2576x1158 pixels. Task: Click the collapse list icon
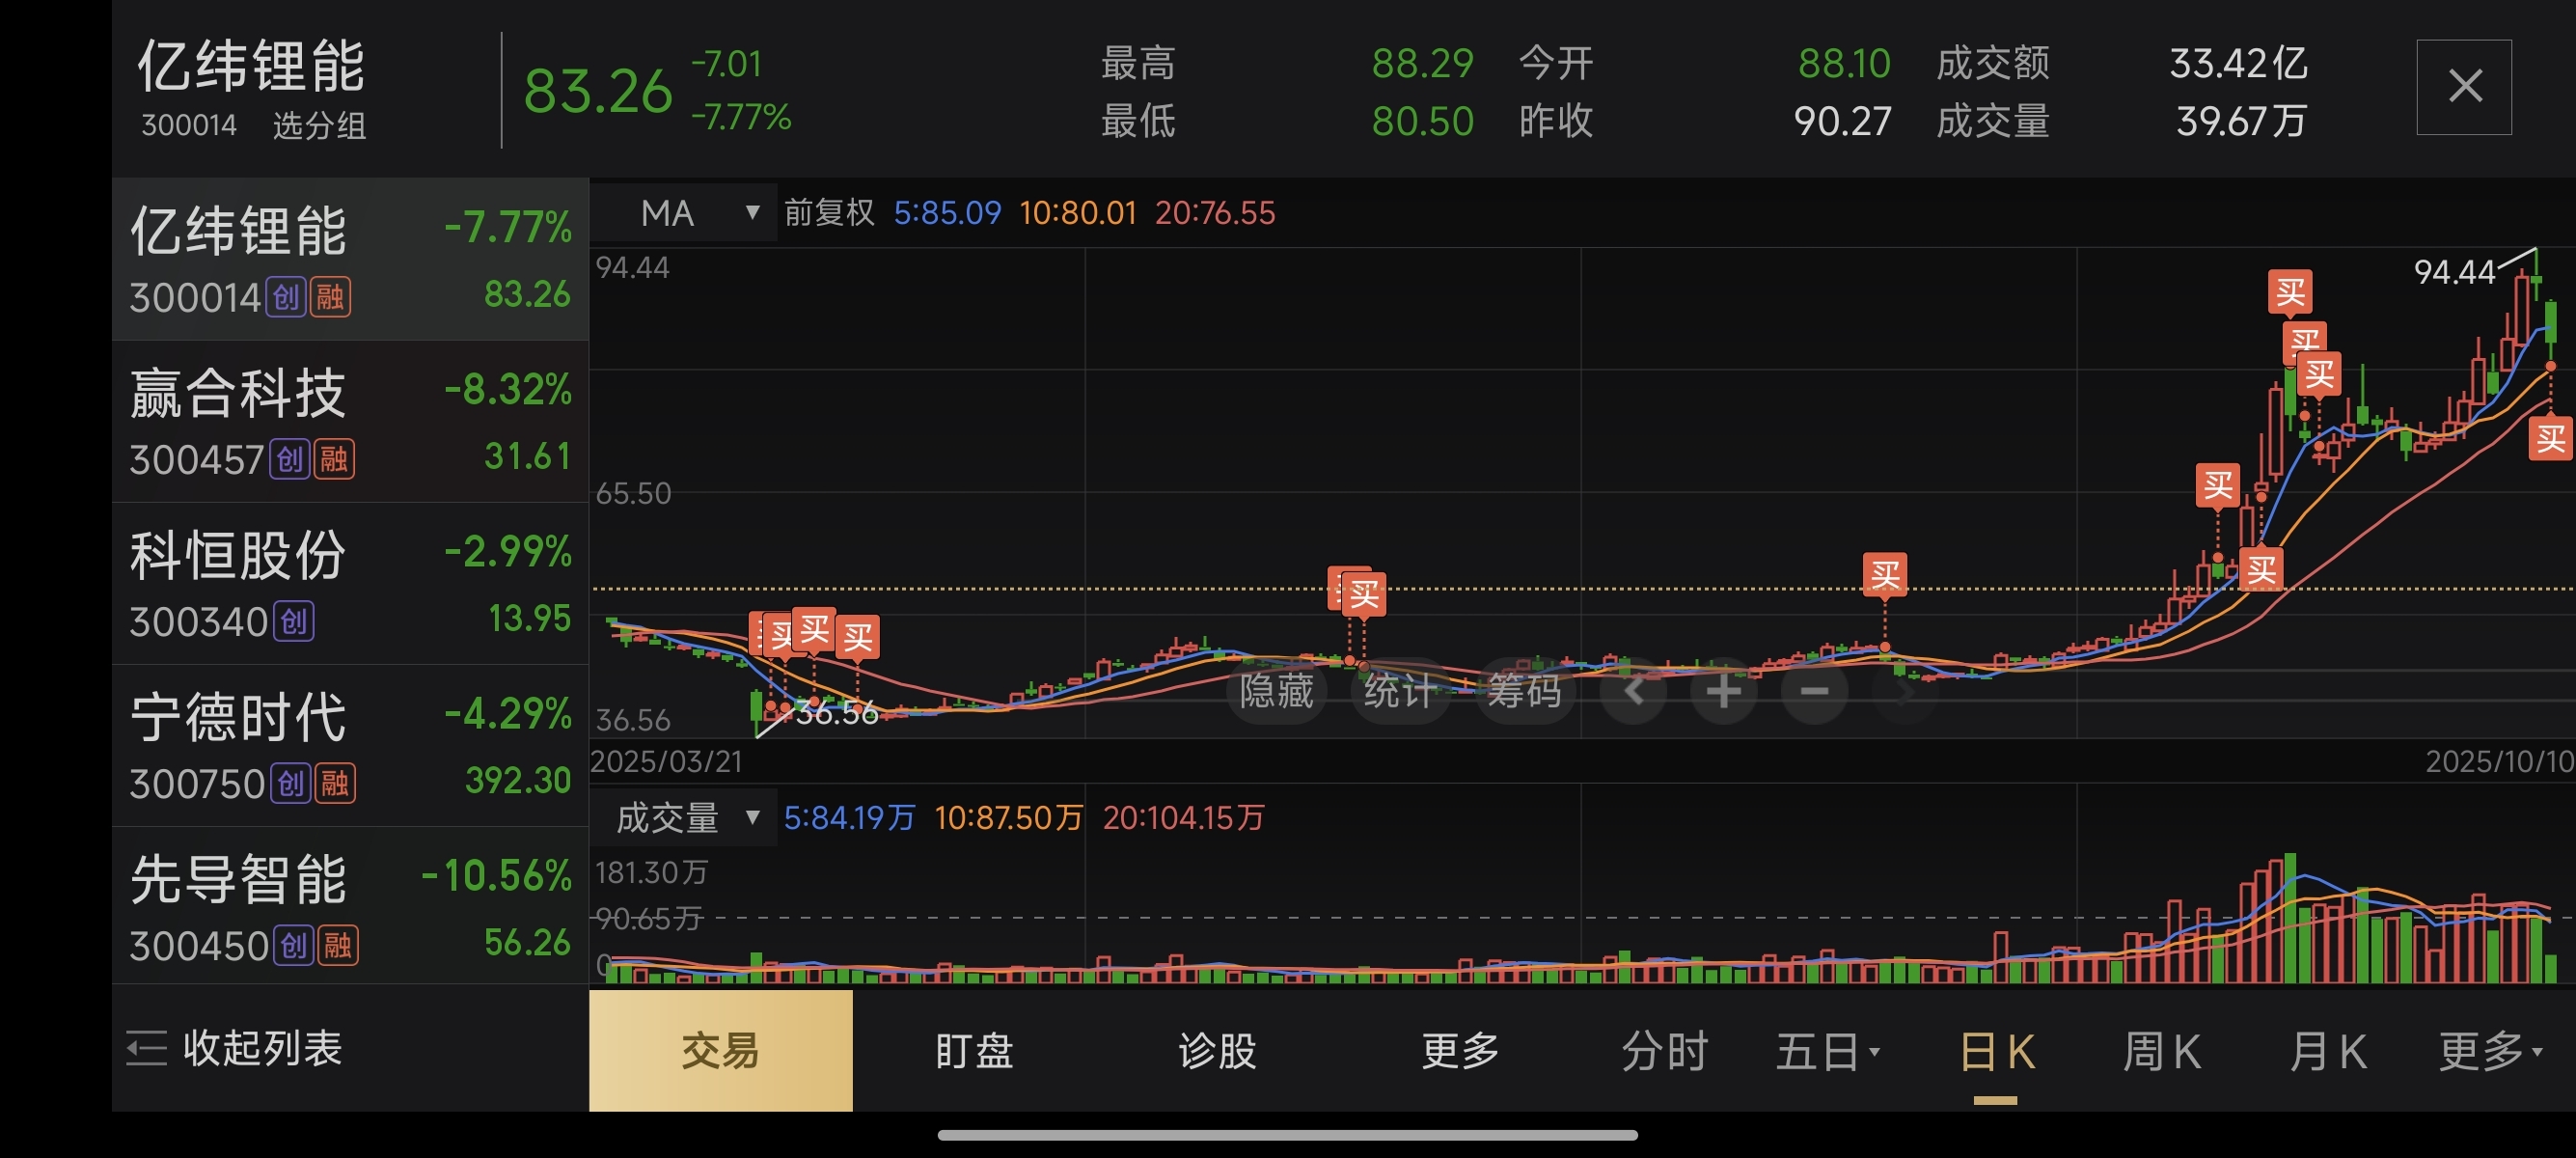tap(146, 1048)
